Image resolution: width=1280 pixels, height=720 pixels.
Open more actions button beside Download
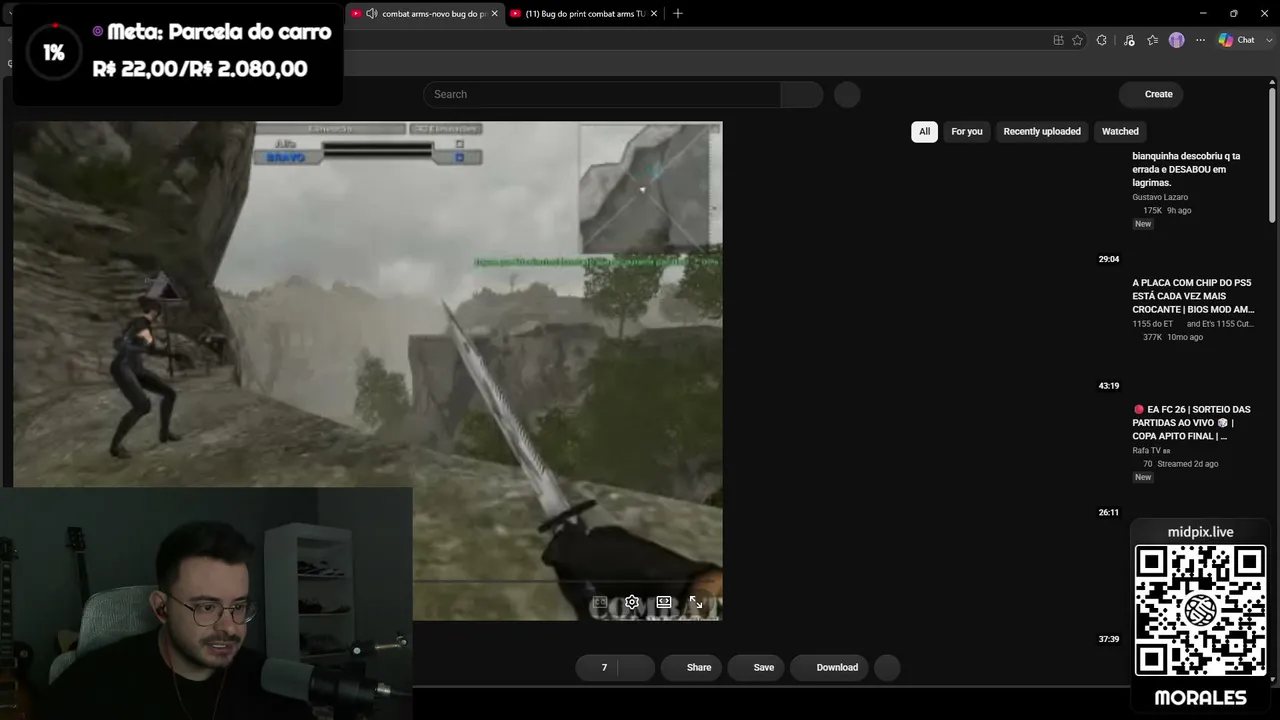pyautogui.click(x=887, y=667)
